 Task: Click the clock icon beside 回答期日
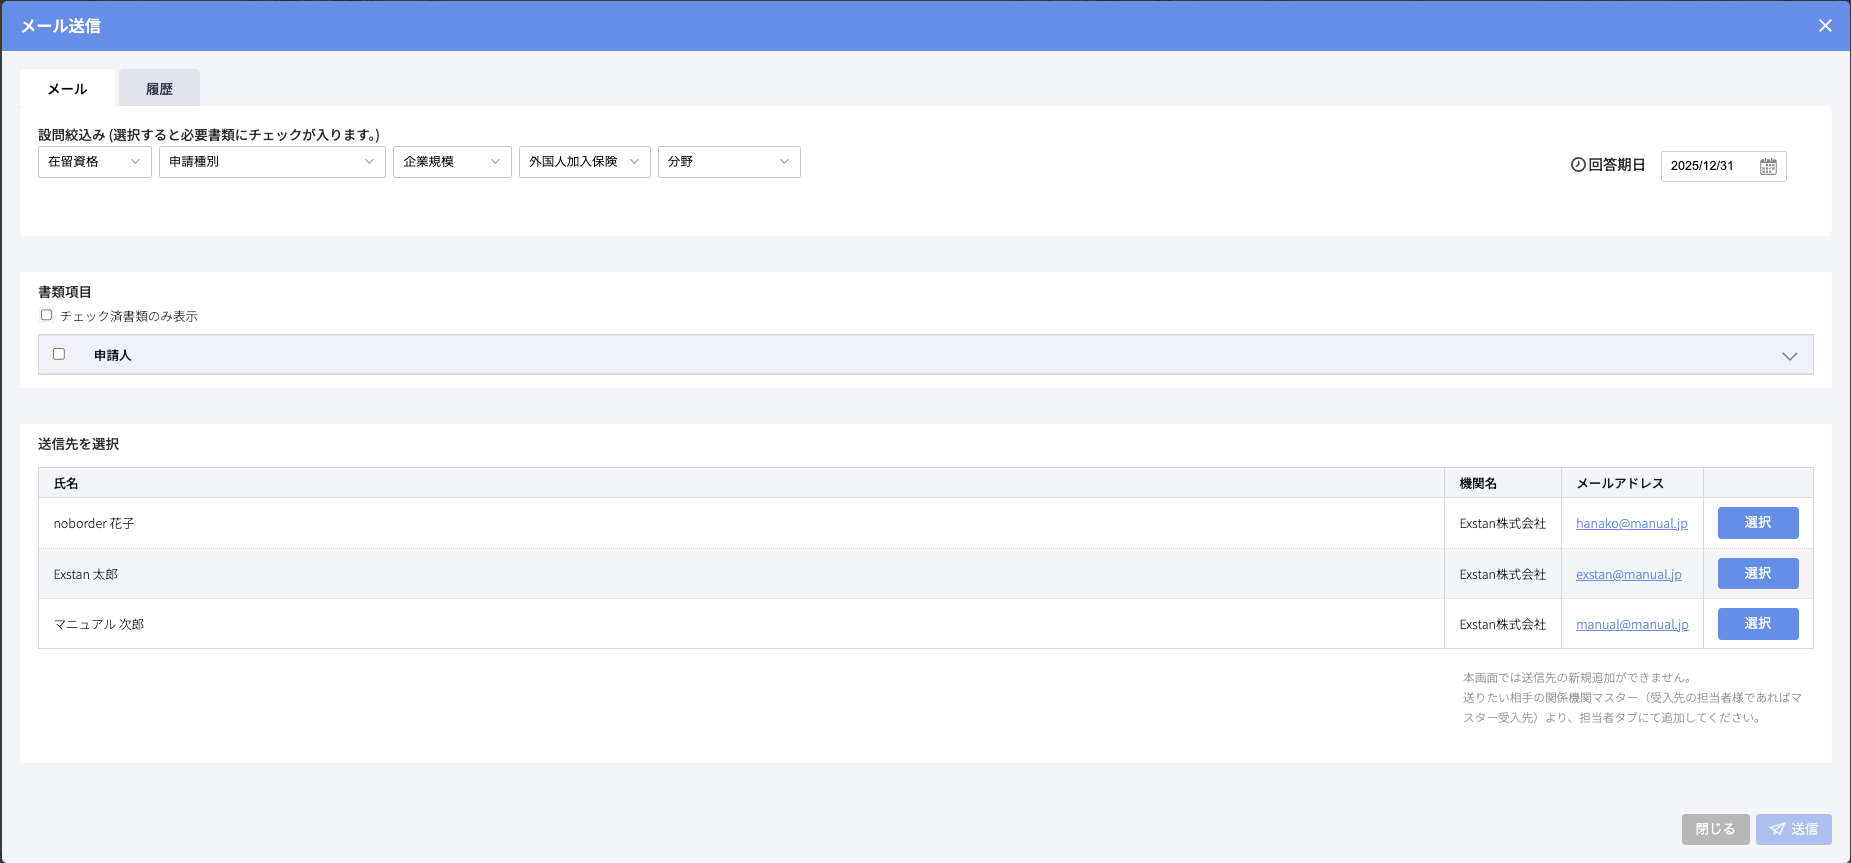[x=1578, y=165]
